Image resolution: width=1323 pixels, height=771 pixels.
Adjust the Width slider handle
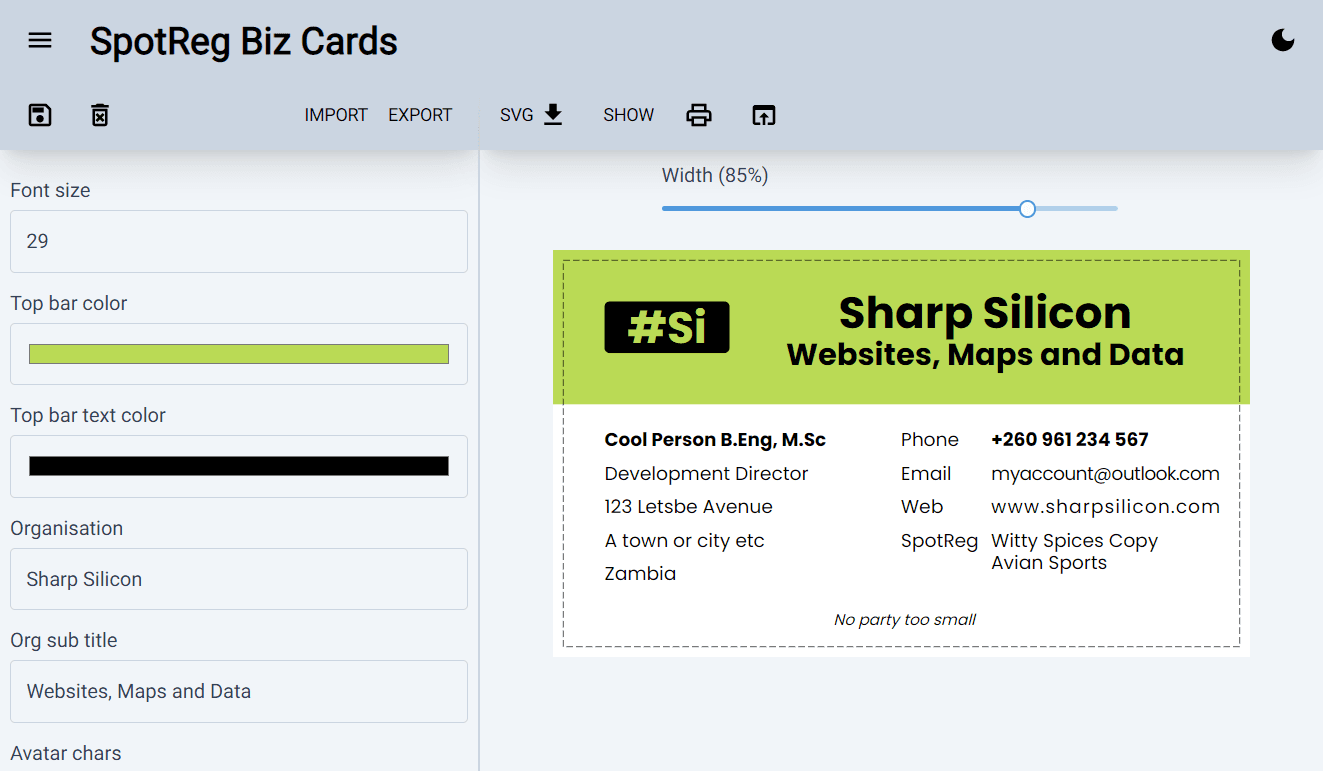(x=1027, y=209)
